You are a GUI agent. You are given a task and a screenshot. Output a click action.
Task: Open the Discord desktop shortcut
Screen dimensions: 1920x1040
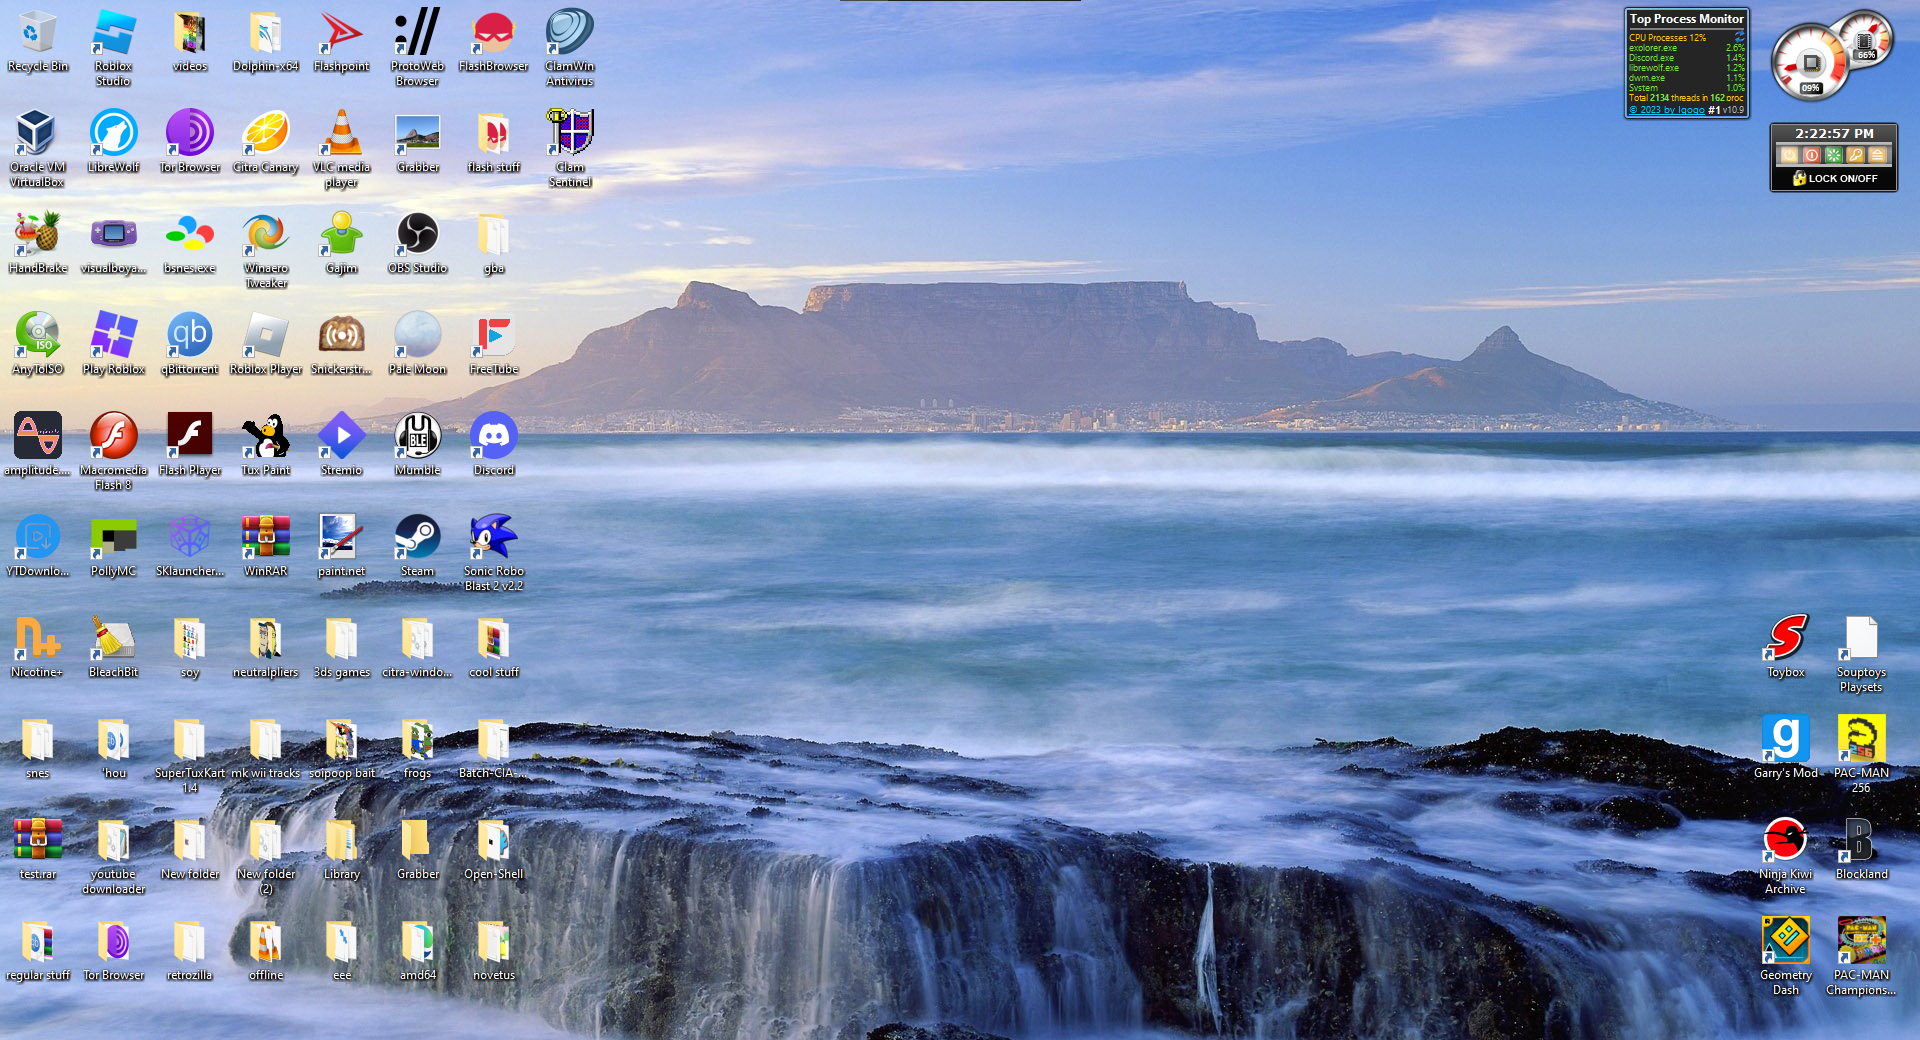click(493, 437)
